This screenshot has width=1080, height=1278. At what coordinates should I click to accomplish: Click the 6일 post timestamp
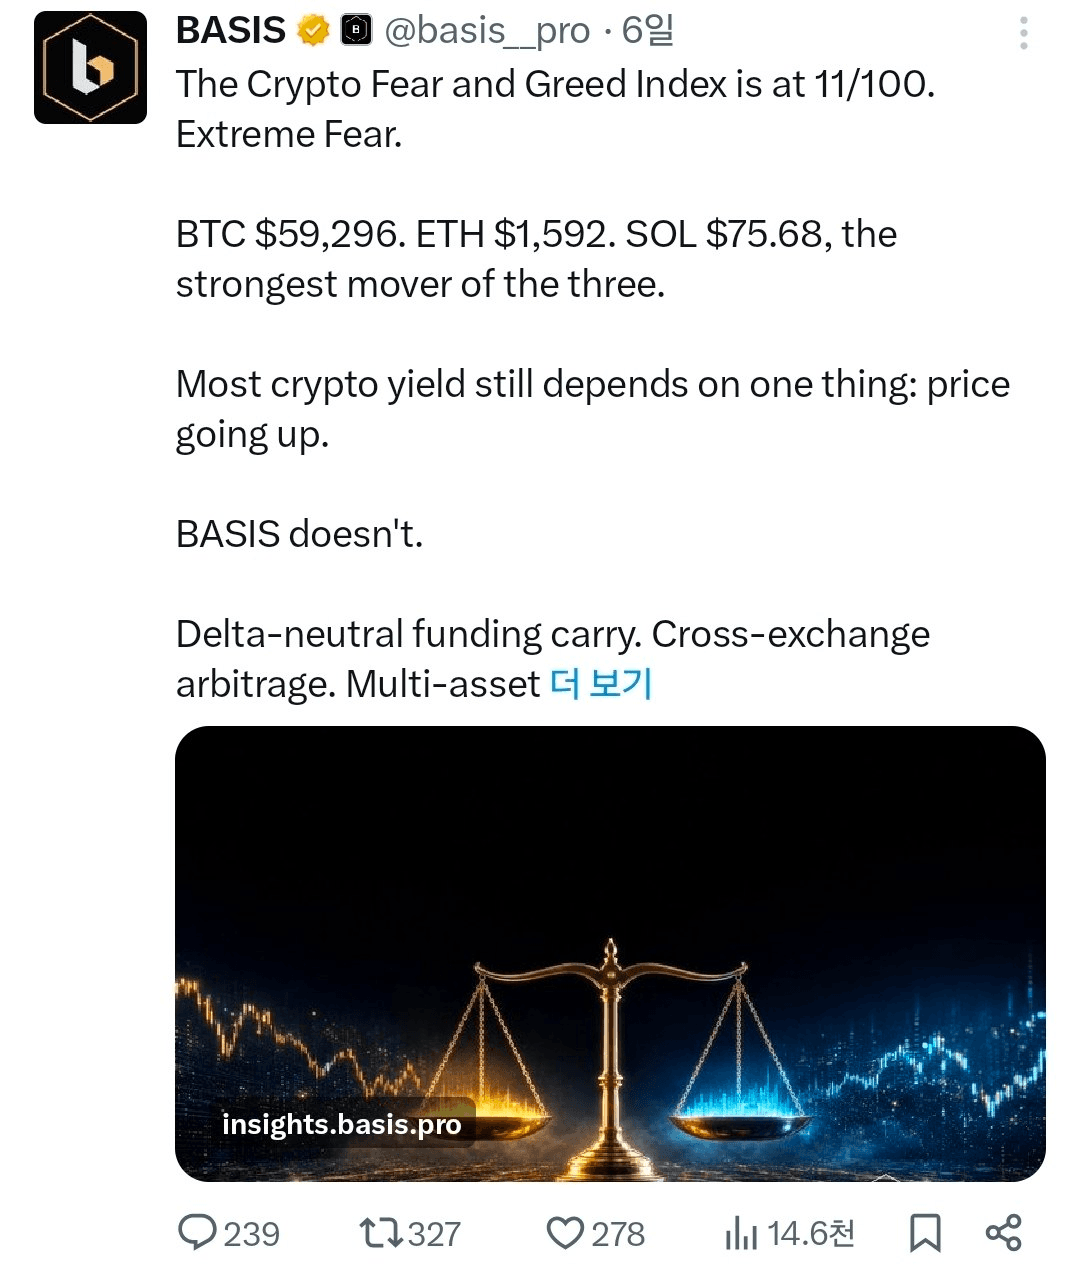coord(648,31)
